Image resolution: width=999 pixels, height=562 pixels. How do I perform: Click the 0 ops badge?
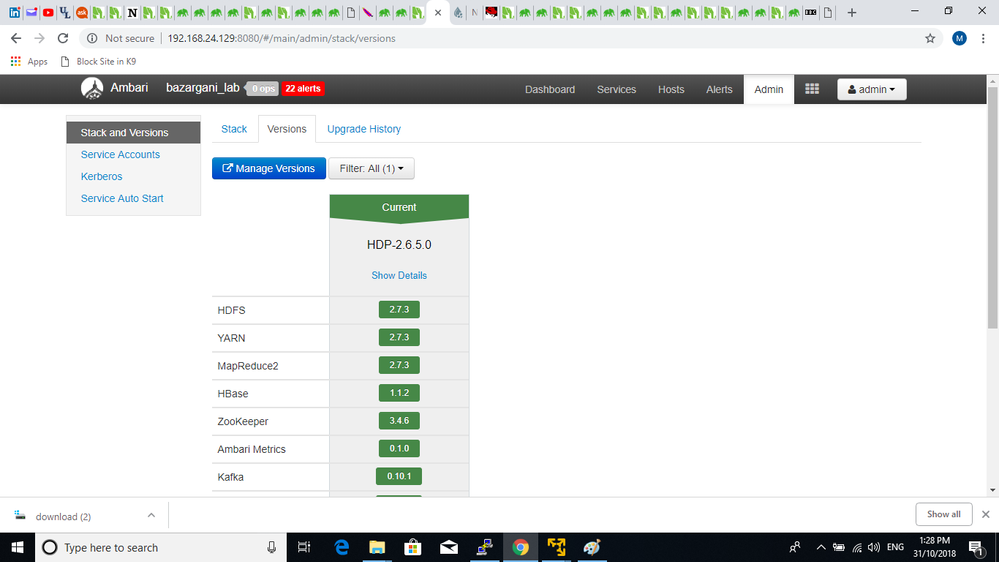pos(263,89)
